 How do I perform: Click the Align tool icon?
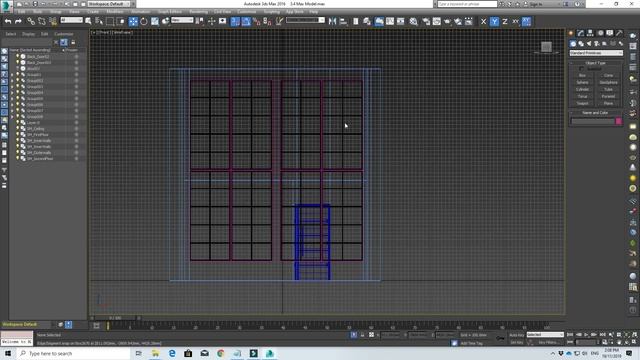tap(343, 21)
